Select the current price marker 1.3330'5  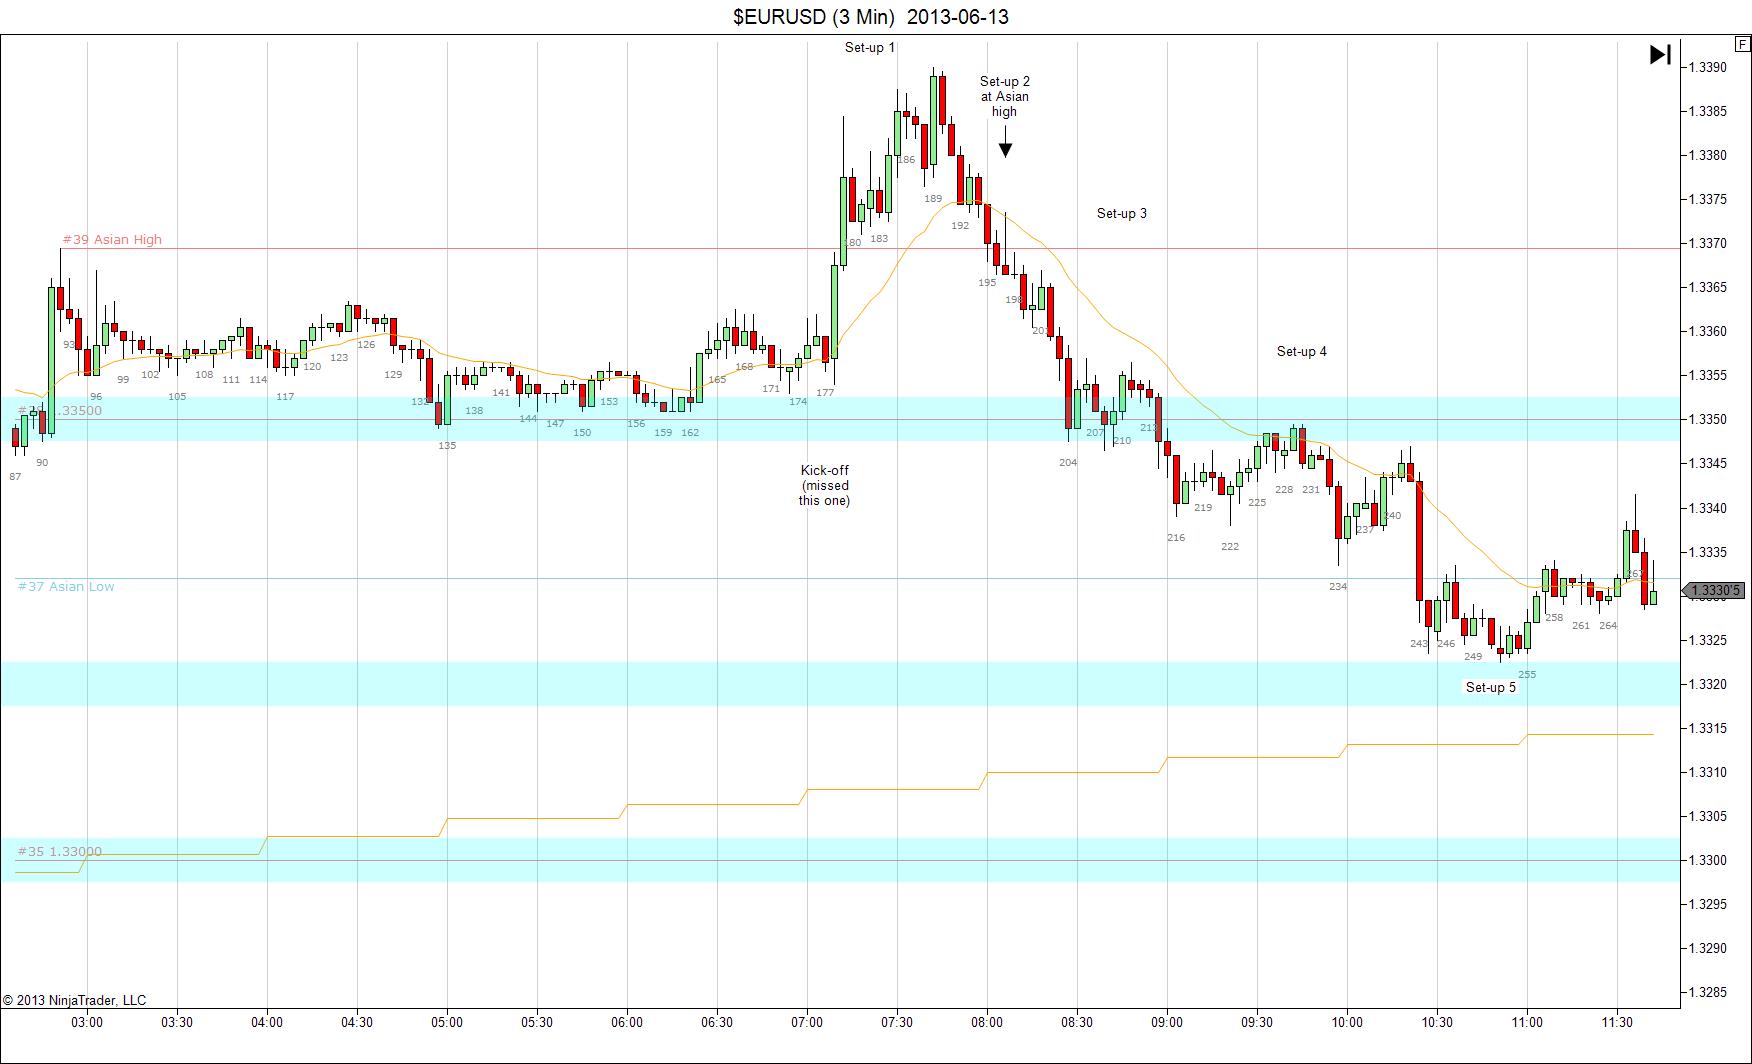(1715, 591)
